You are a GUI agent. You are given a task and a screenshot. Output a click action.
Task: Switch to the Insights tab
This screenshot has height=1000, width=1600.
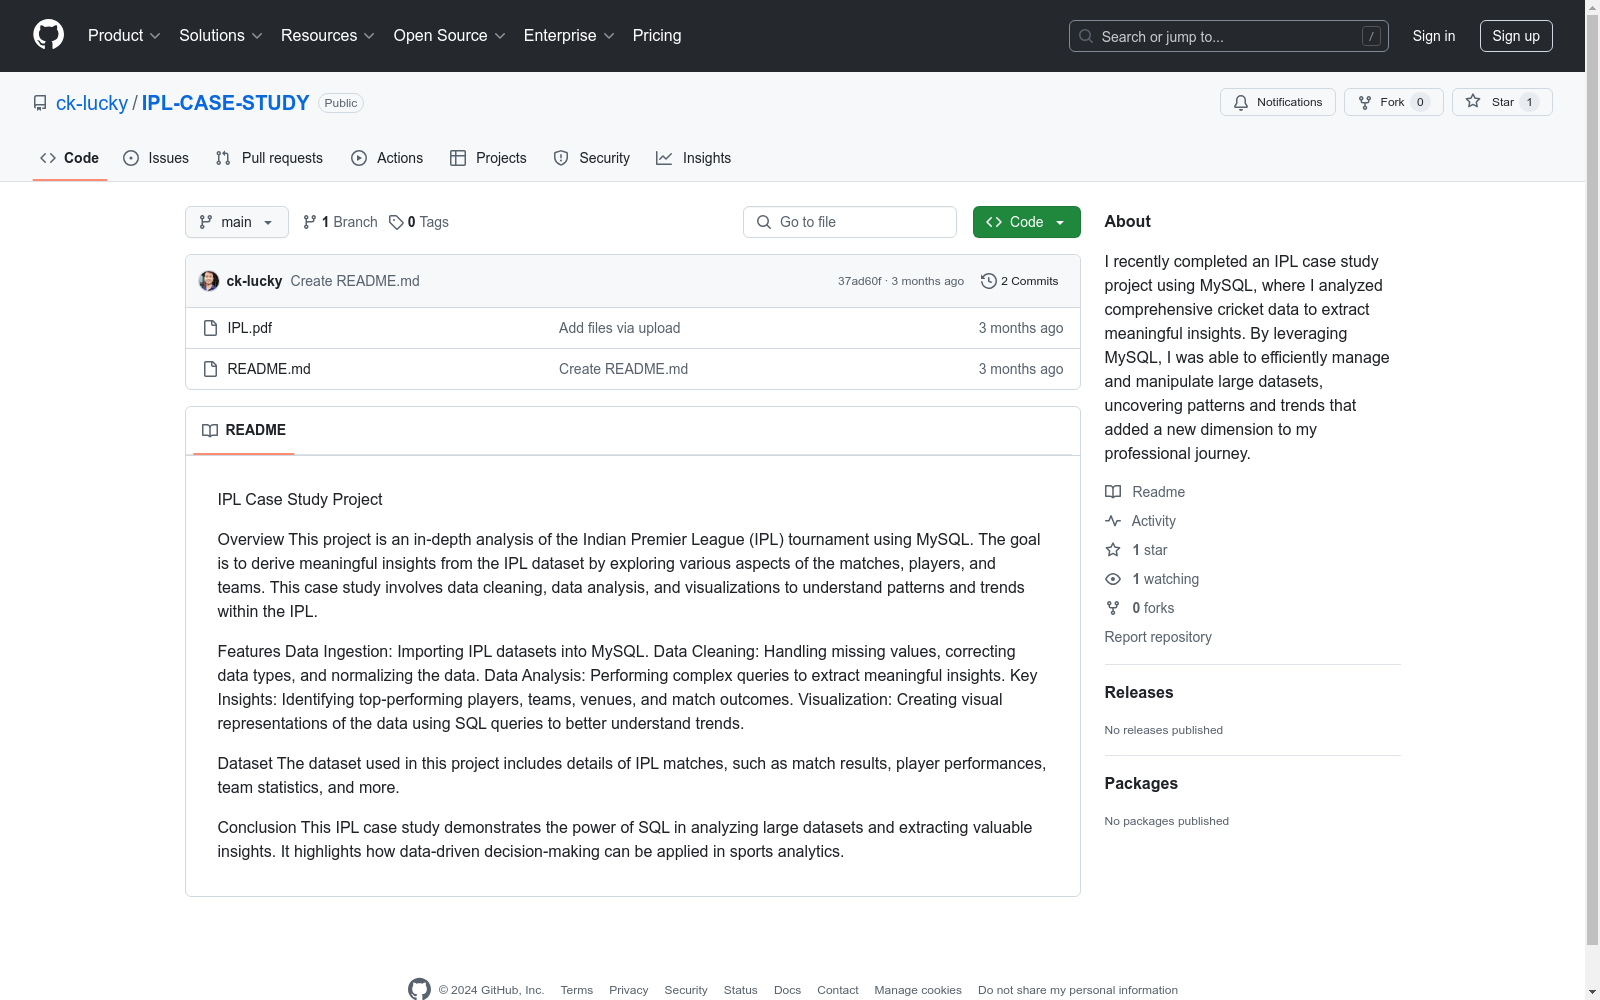click(x=694, y=158)
